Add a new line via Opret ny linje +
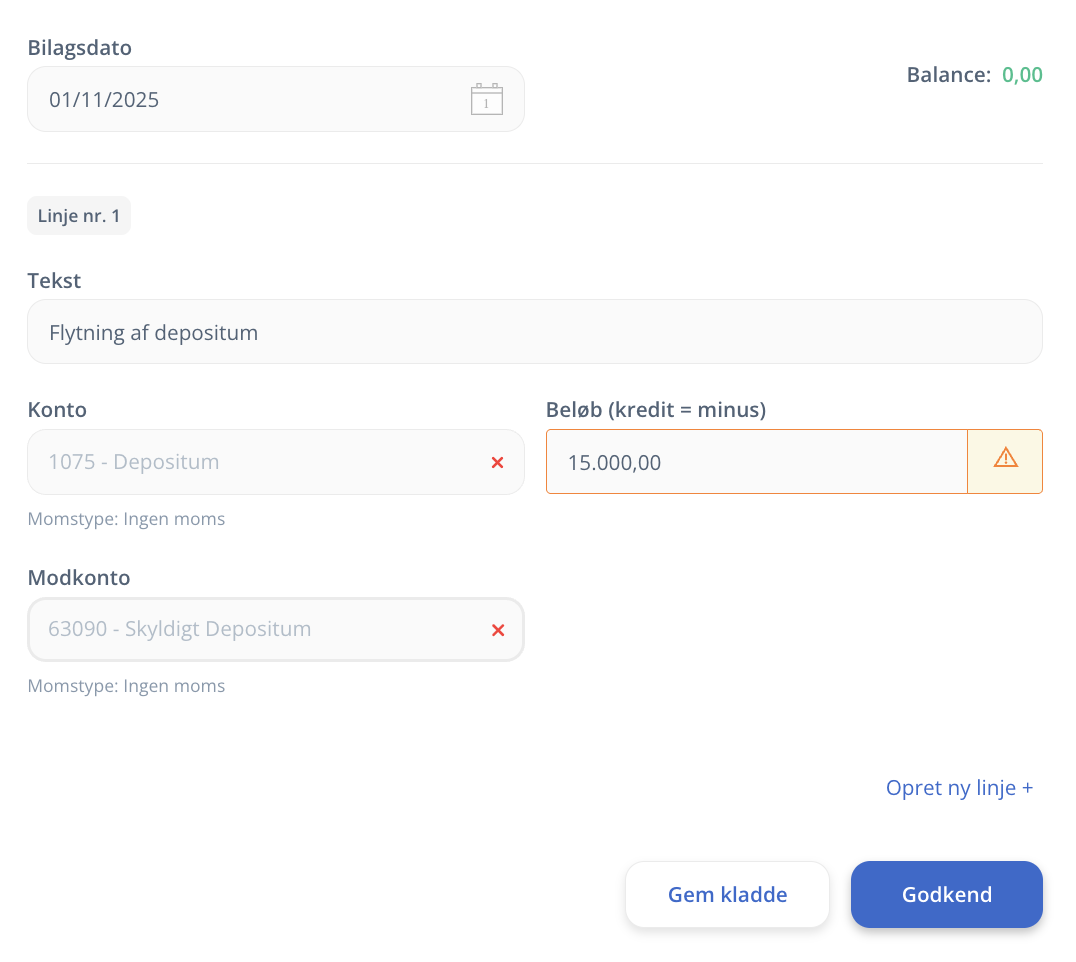The image size is (1076, 962). pyautogui.click(x=958, y=788)
